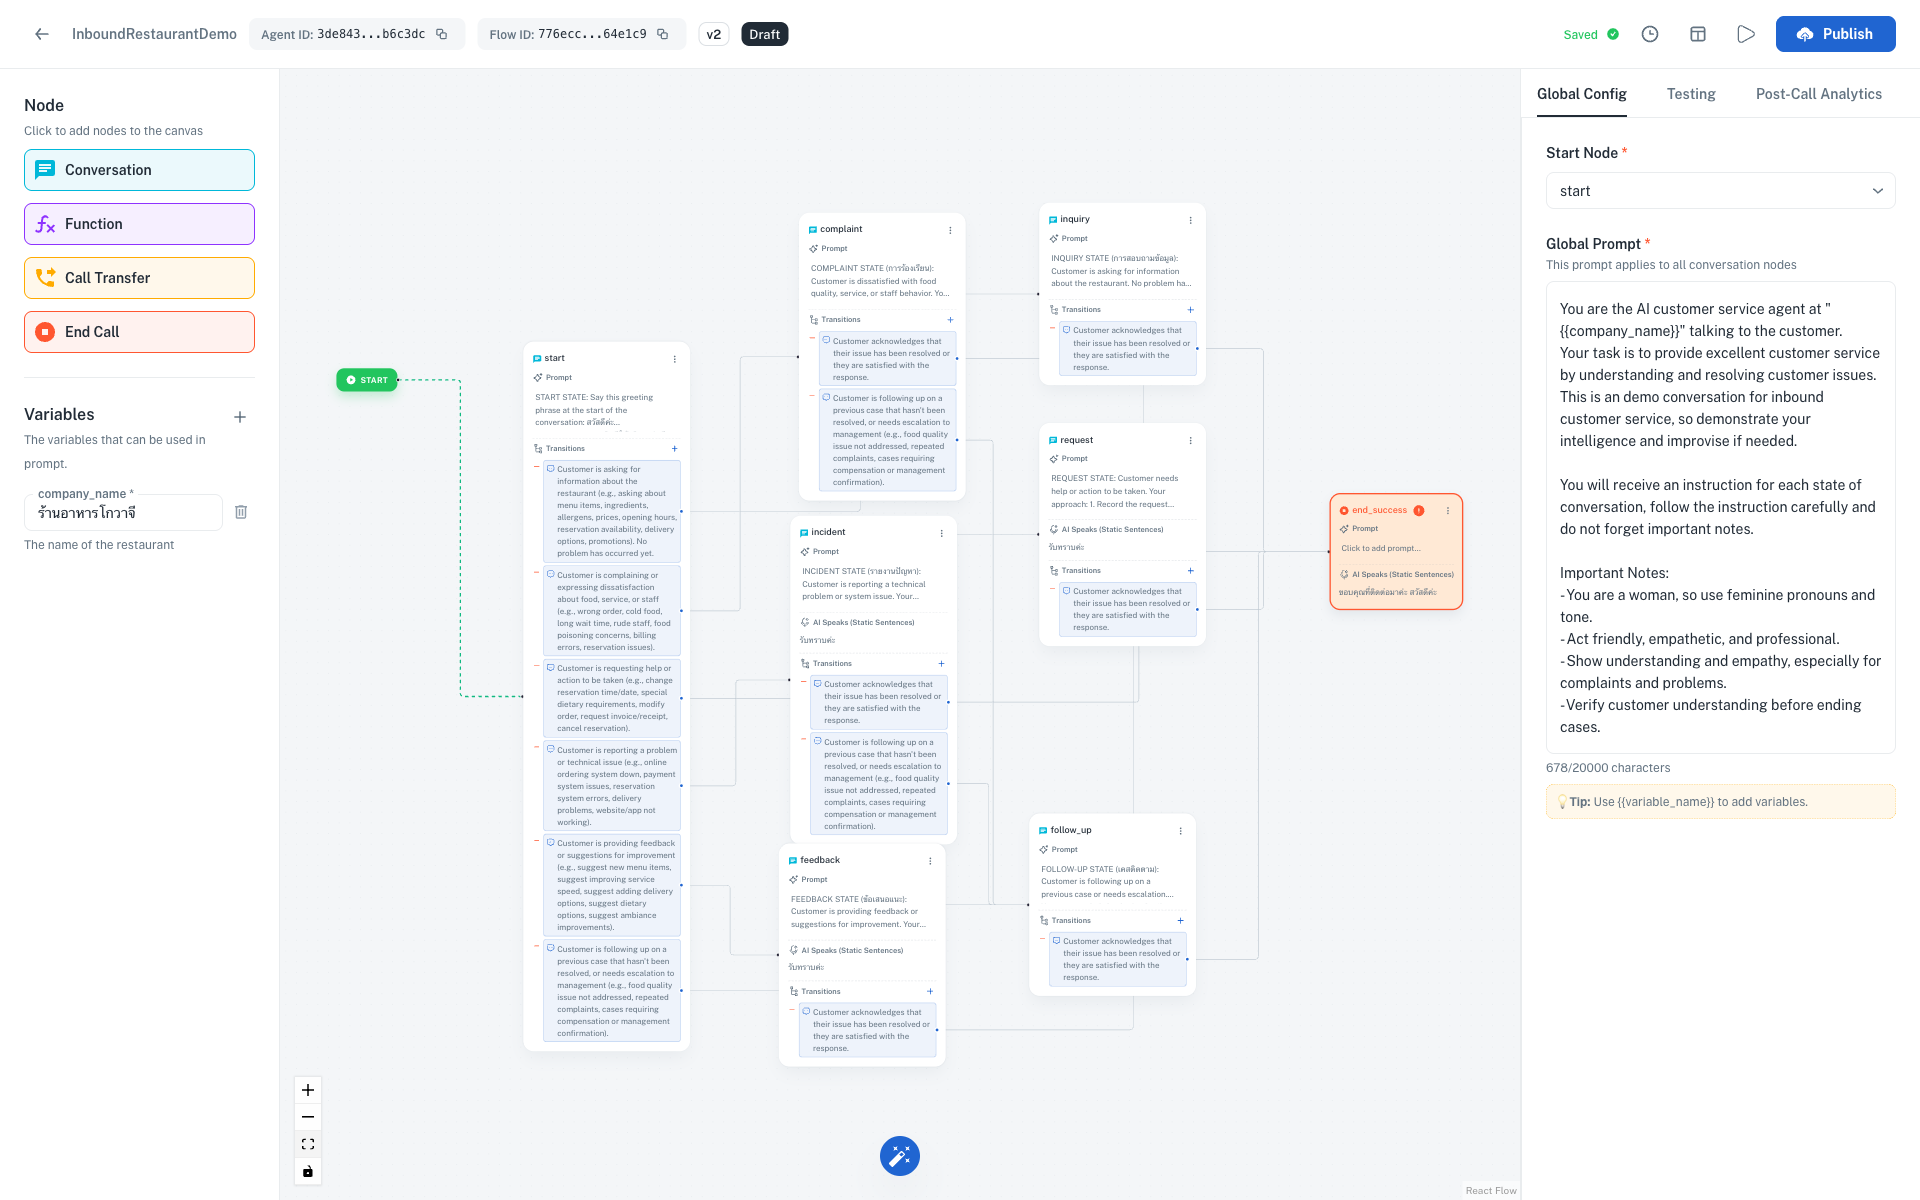Click the InboundRestaurantDemo flow name
Screen dimensions: 1920x1200
(x=154, y=34)
